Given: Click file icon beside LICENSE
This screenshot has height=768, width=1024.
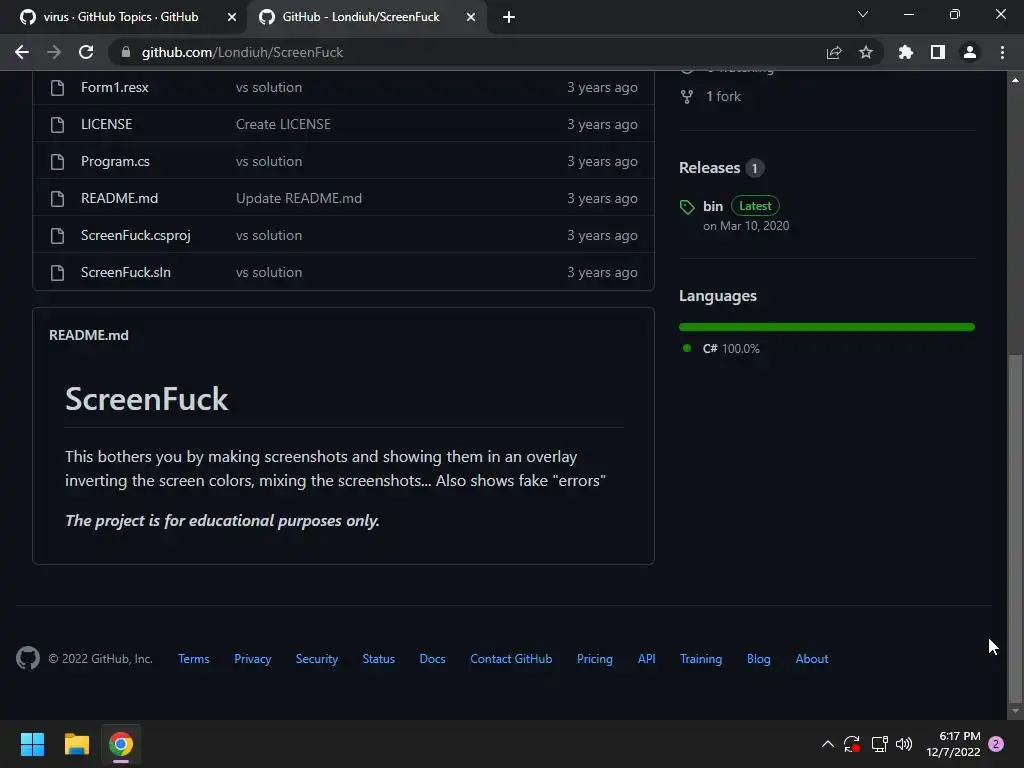Looking at the screenshot, I should (57, 124).
